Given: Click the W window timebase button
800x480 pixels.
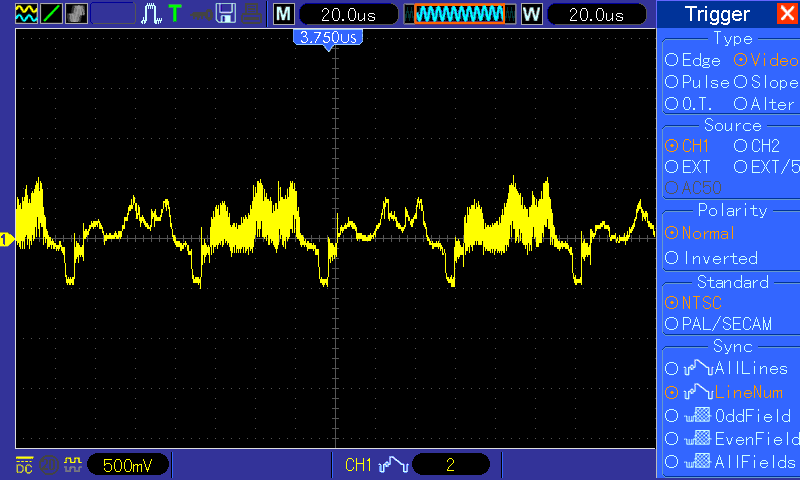Looking at the screenshot, I should coord(531,14).
